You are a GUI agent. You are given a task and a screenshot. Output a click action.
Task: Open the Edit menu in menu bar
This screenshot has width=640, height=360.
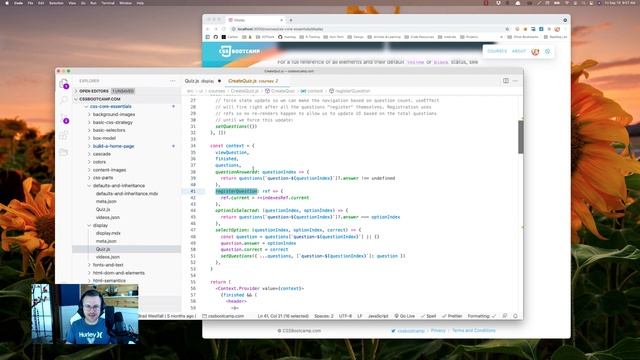coord(41,3)
